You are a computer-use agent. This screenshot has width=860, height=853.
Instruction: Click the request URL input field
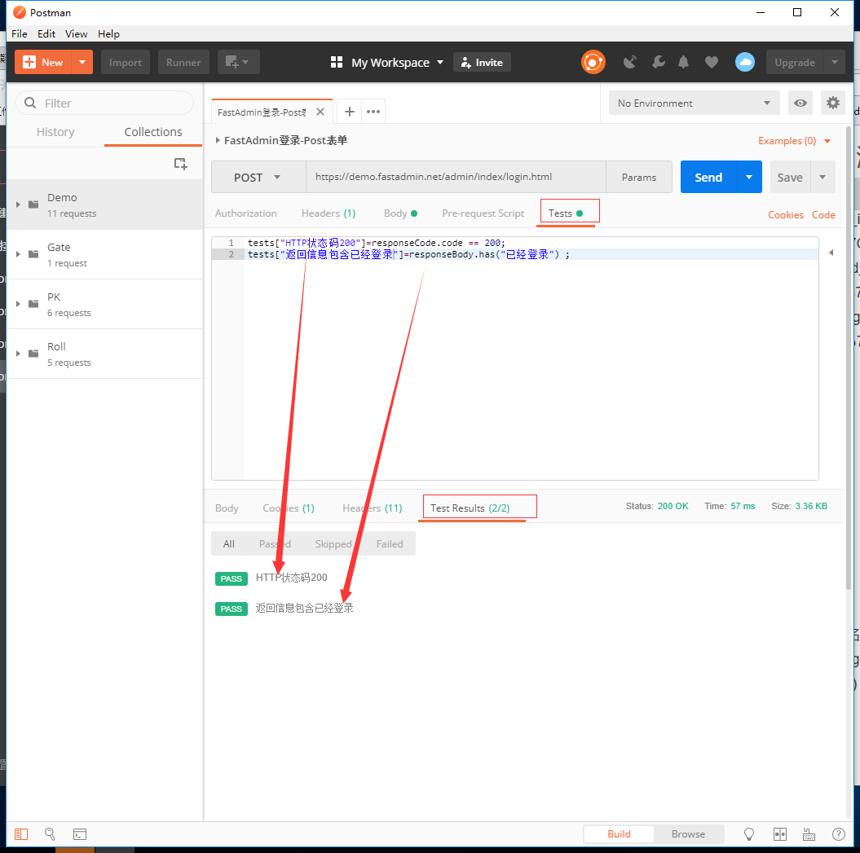click(455, 177)
